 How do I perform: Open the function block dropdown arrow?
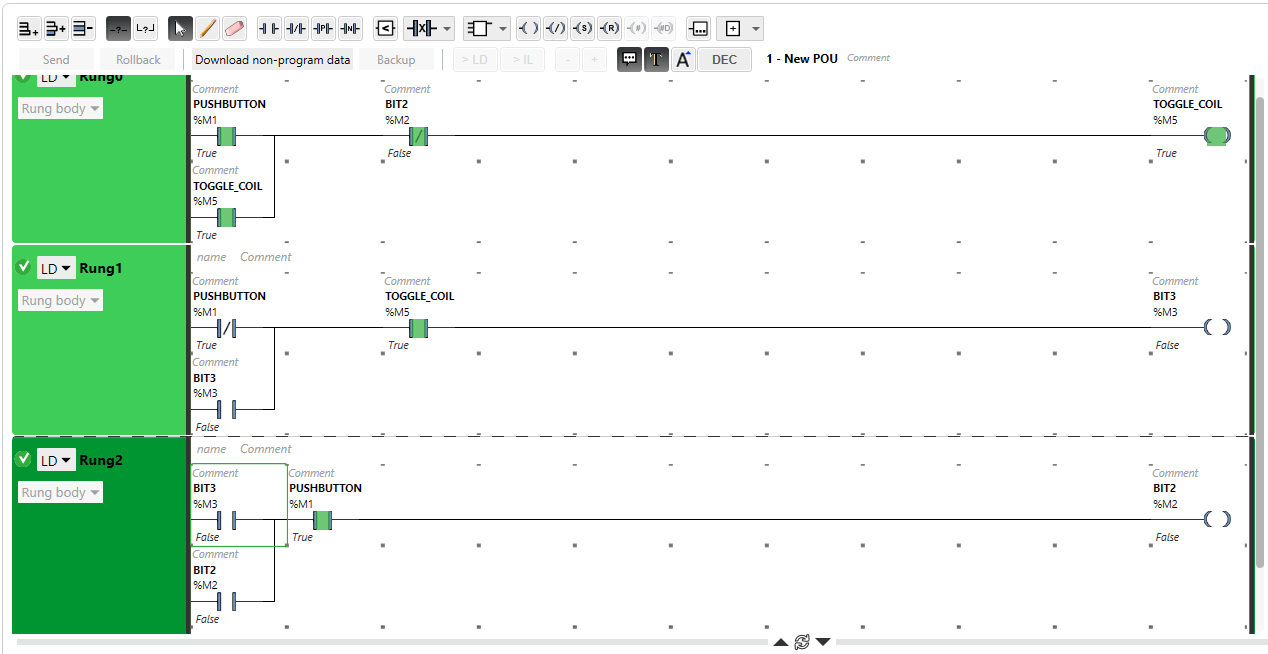[503, 29]
